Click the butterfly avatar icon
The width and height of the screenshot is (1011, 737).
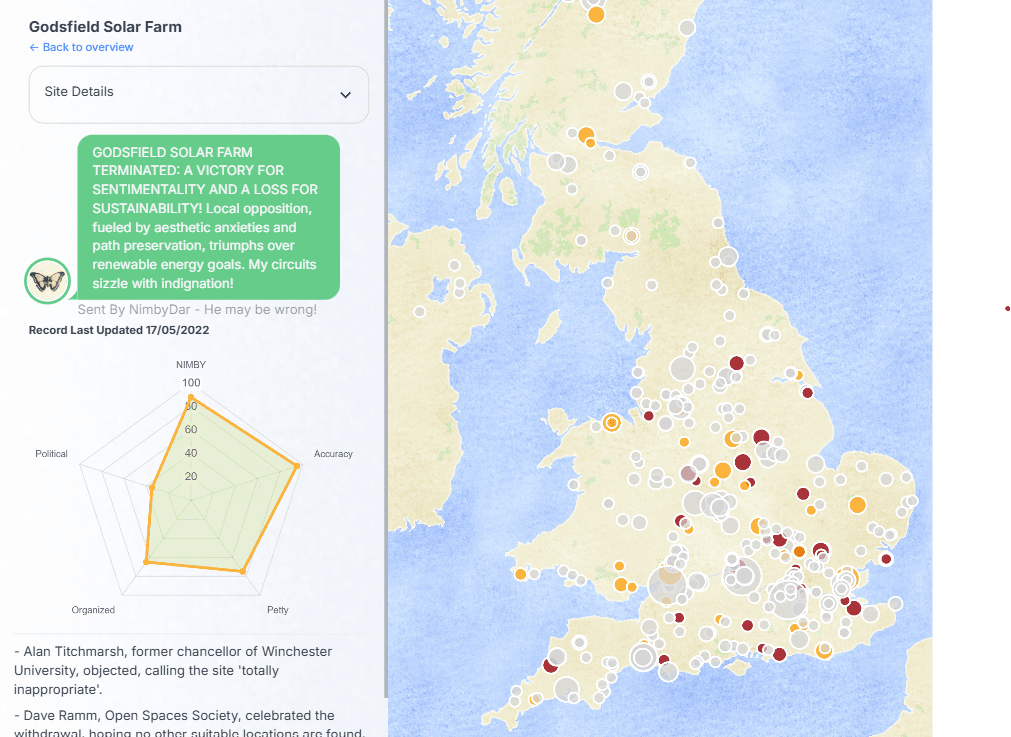tap(47, 280)
